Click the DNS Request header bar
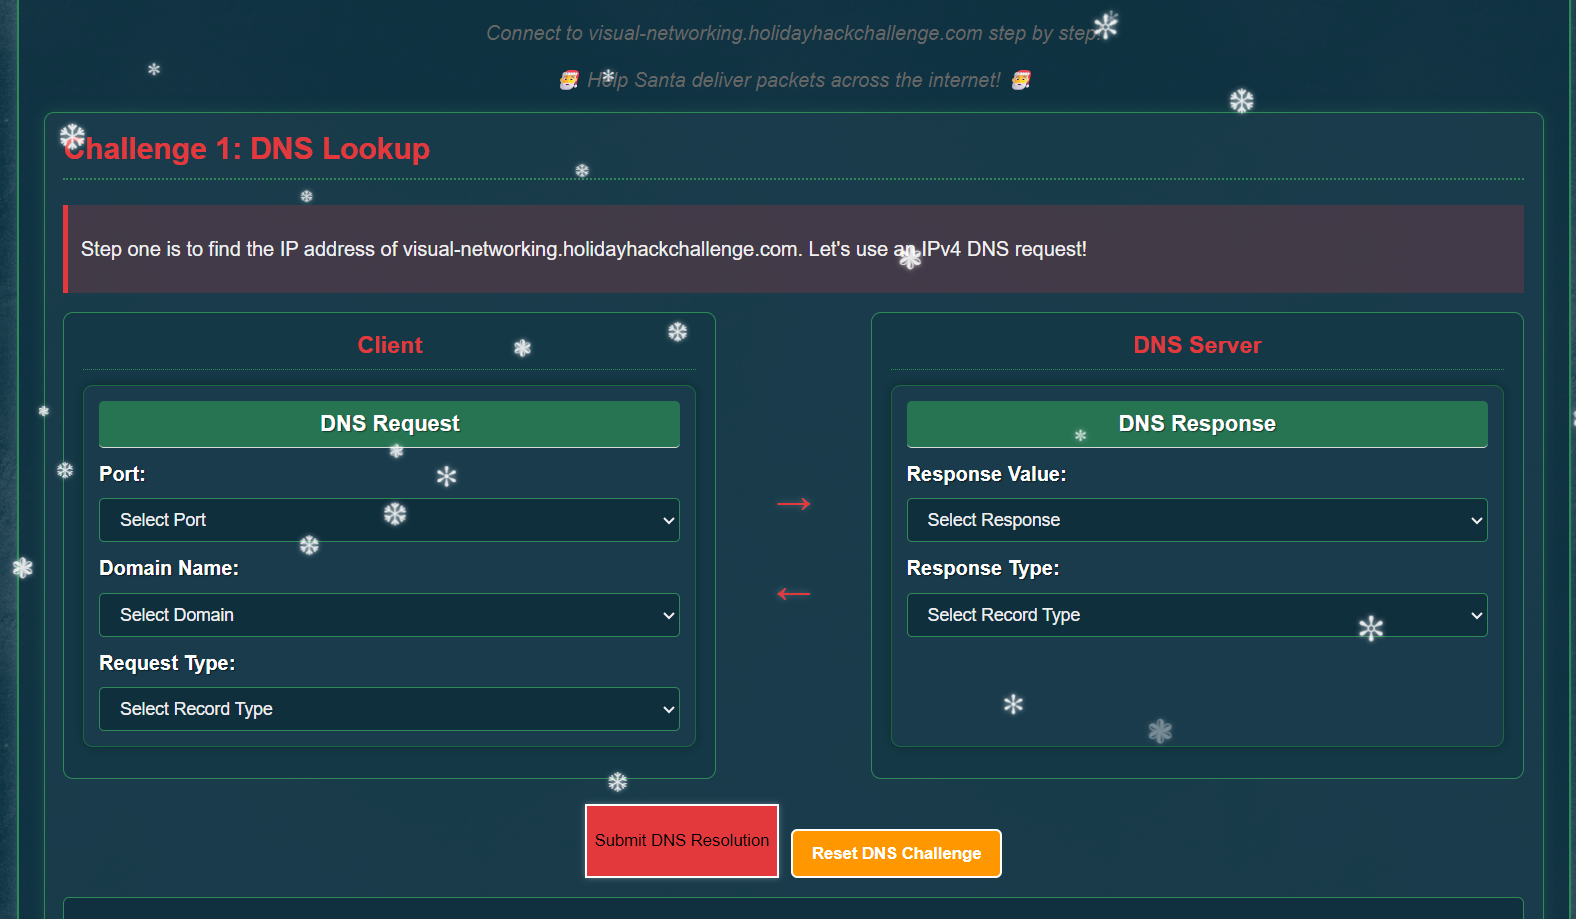Image resolution: width=1576 pixels, height=919 pixels. [389, 424]
